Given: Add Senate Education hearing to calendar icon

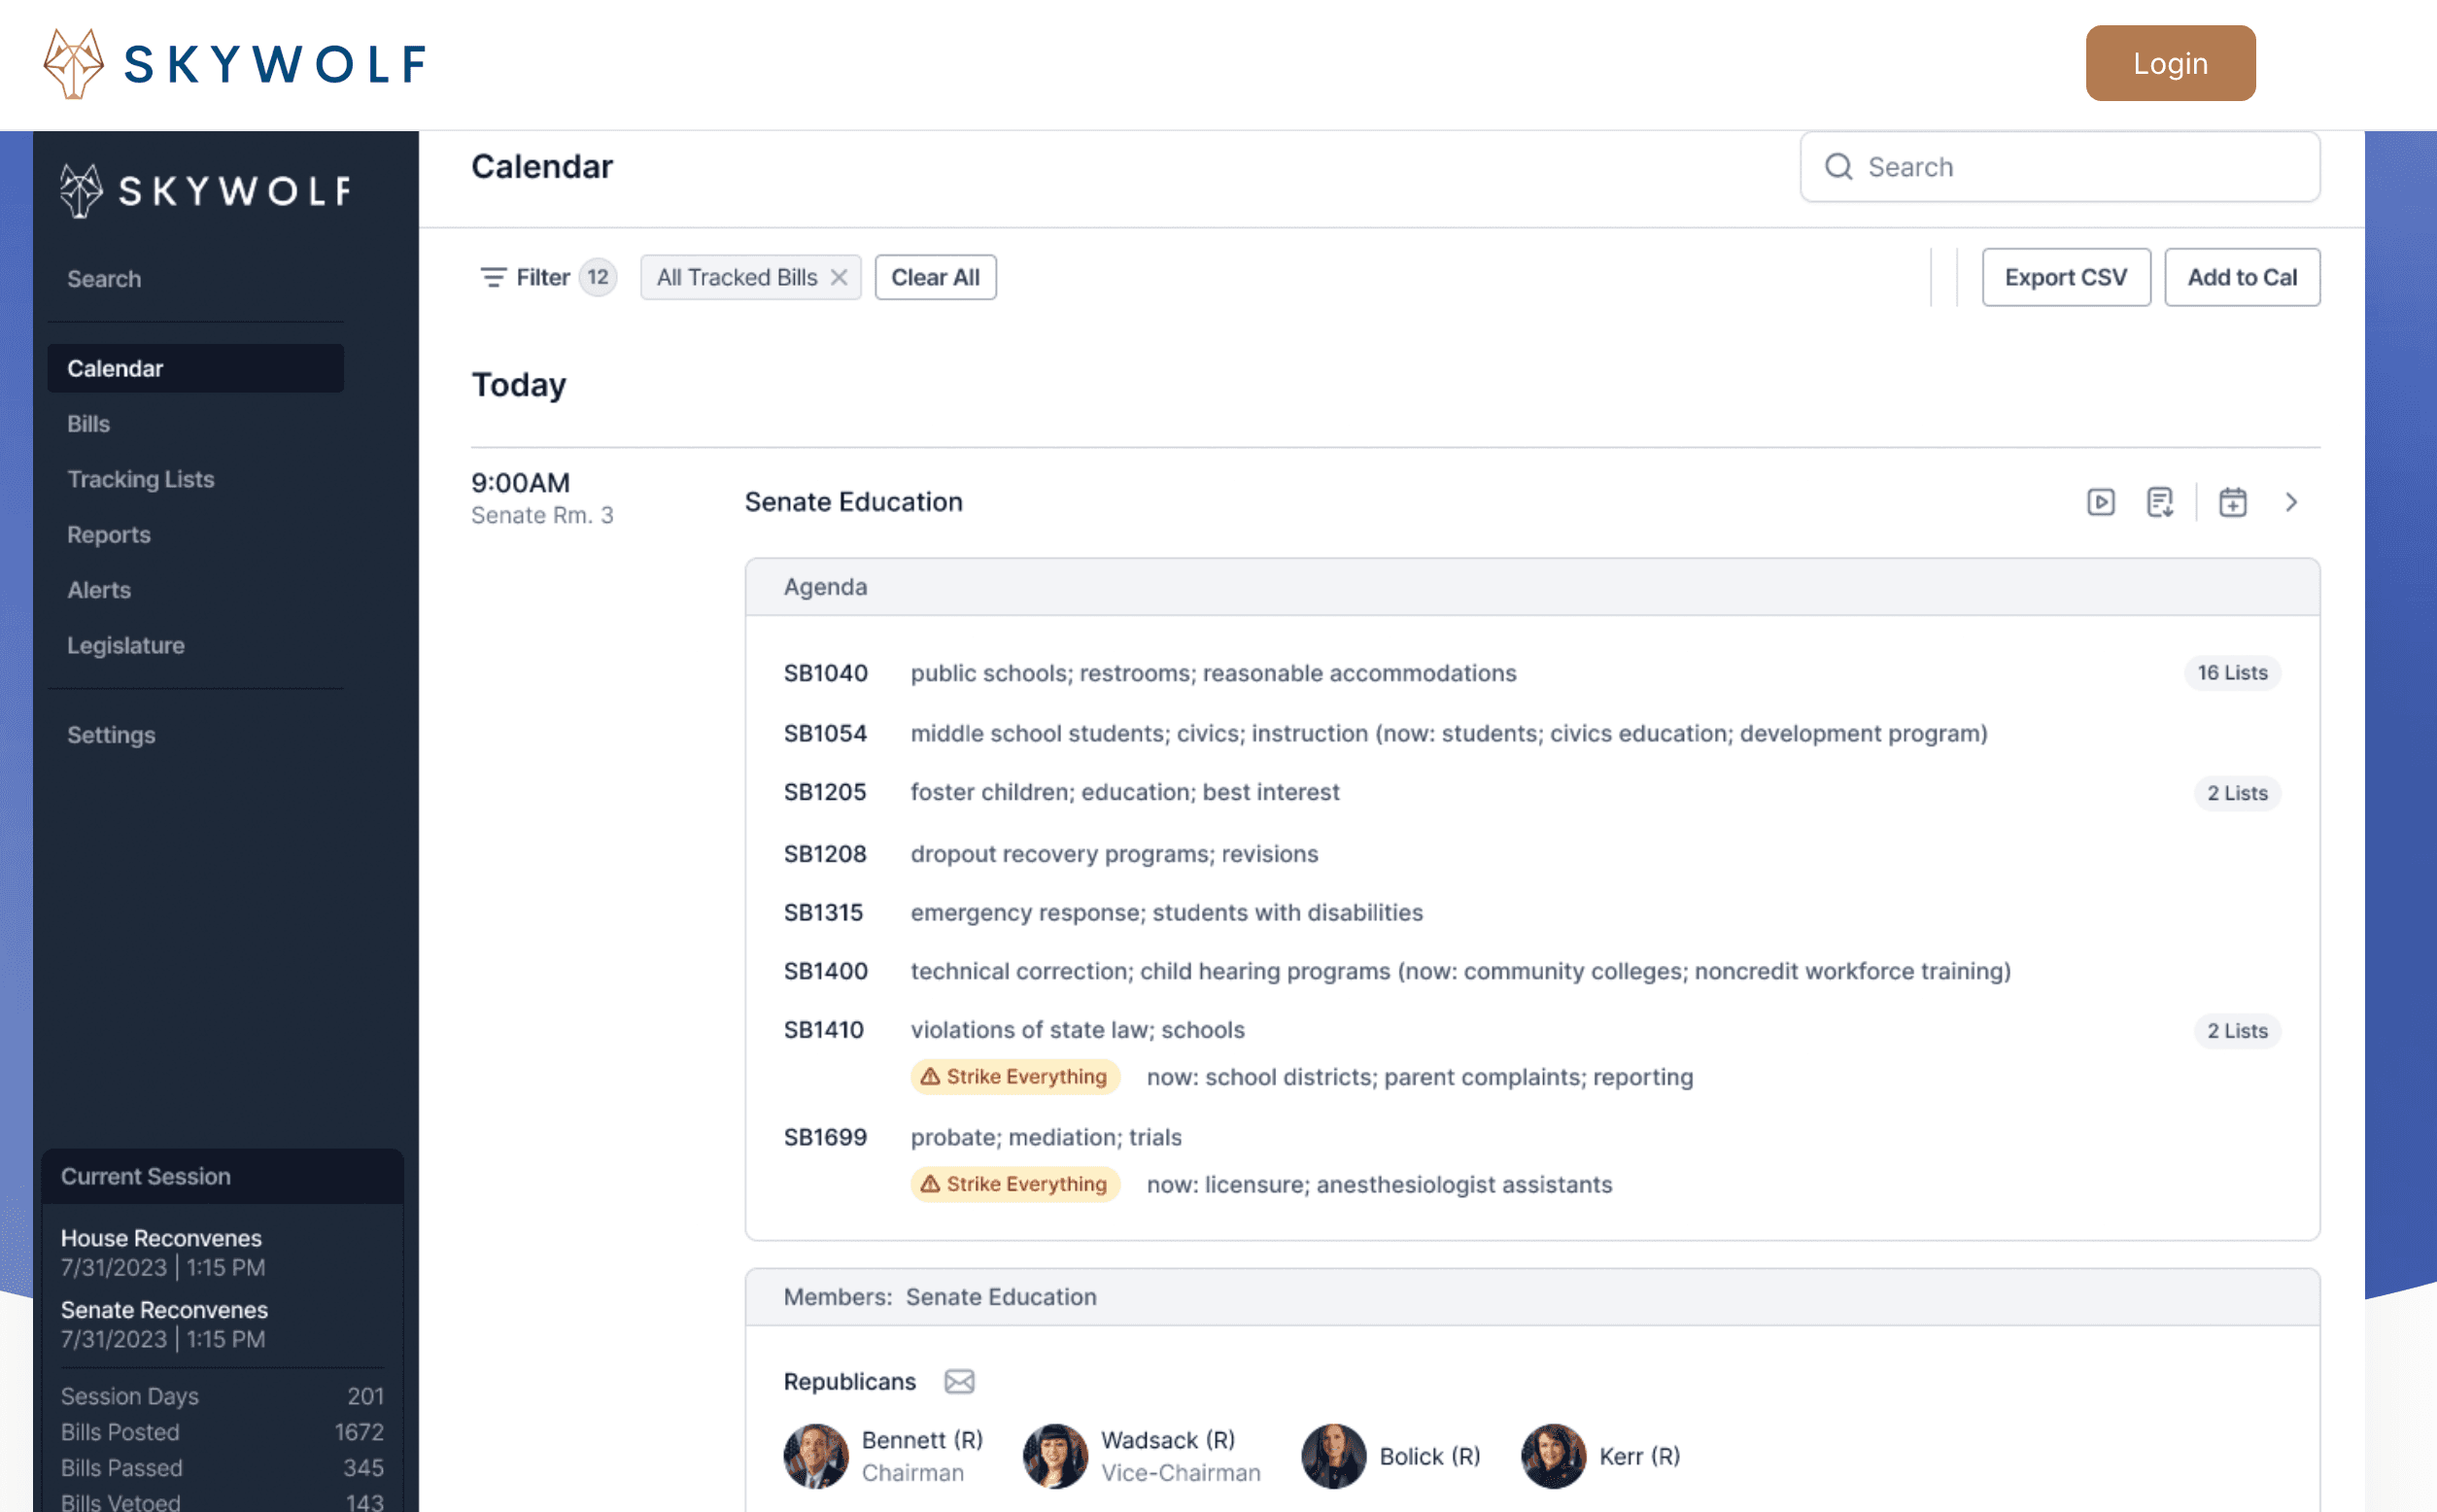Looking at the screenshot, I should pyautogui.click(x=2232, y=502).
